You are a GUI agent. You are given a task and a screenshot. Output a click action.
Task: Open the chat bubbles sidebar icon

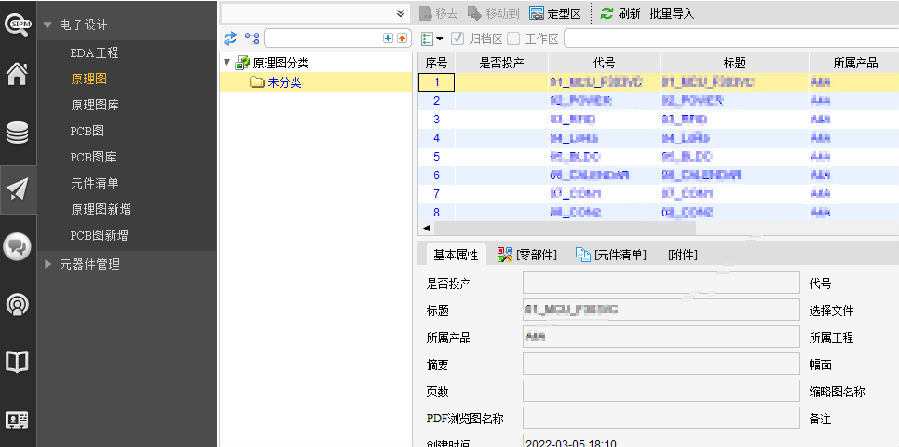pyautogui.click(x=17, y=247)
